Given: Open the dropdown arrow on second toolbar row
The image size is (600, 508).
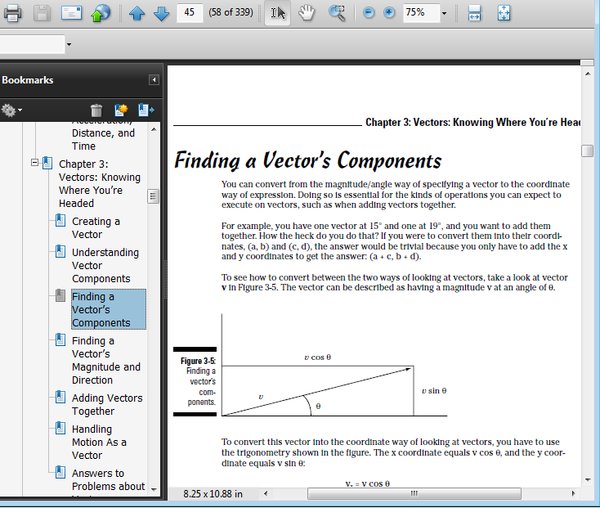Looking at the screenshot, I should click(x=69, y=44).
